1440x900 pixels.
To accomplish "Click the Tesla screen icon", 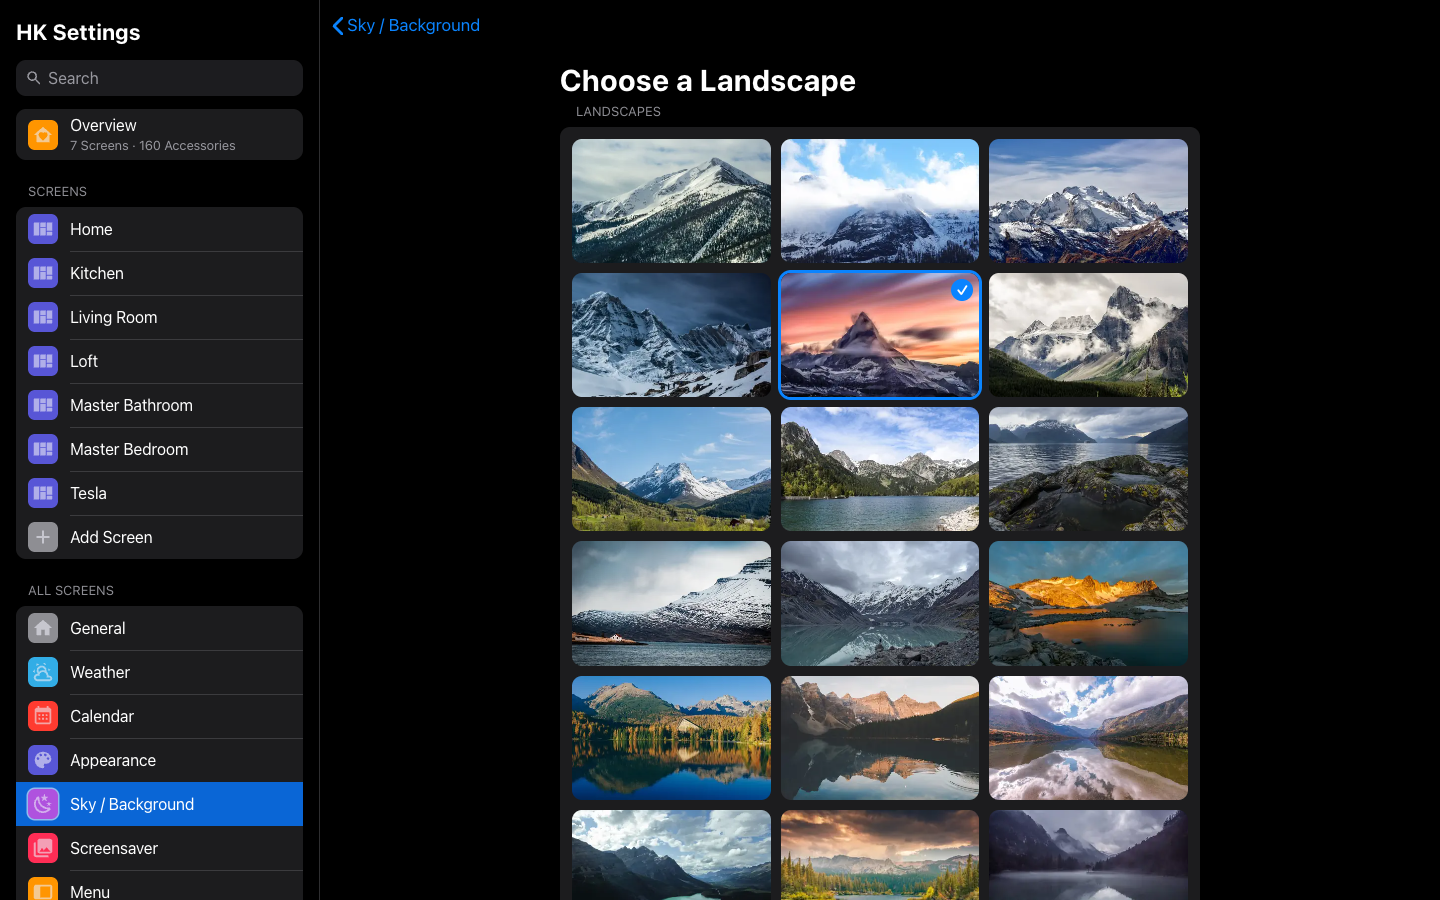I will pyautogui.click(x=43, y=493).
